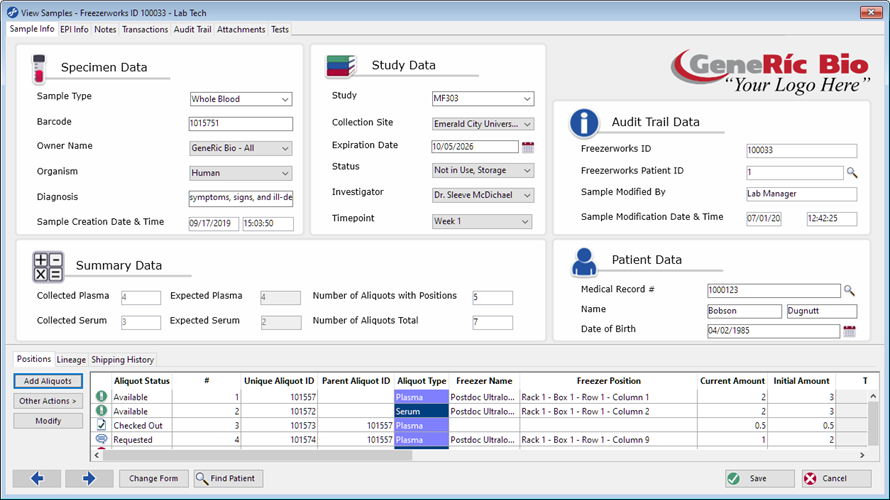Open the Study dropdown showing MF303
The height and width of the screenshot is (500, 890).
pyautogui.click(x=527, y=99)
